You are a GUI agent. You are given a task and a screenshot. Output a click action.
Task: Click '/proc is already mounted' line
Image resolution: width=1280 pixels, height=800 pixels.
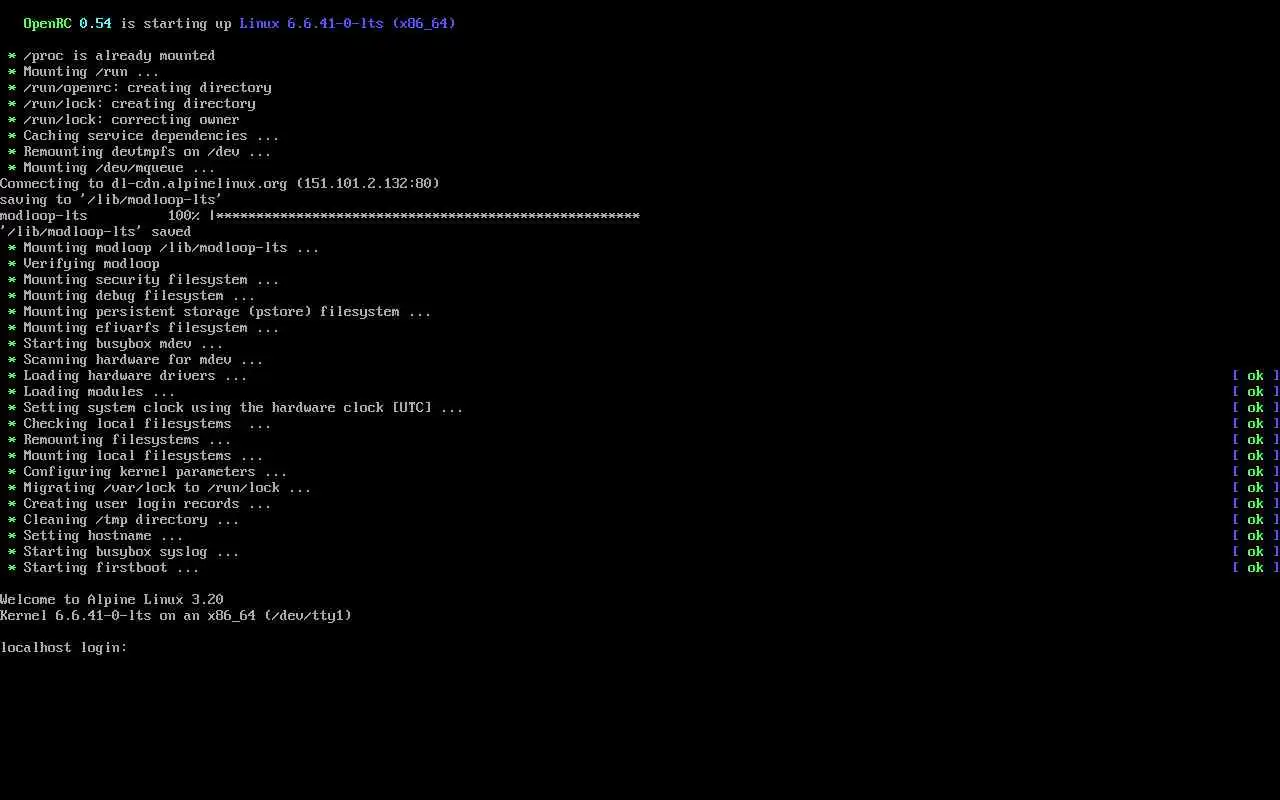tap(112, 55)
